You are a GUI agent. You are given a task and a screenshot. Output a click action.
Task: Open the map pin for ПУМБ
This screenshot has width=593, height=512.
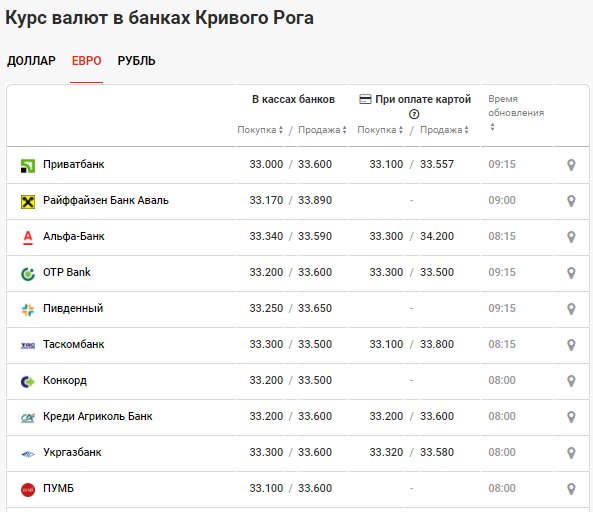(571, 489)
